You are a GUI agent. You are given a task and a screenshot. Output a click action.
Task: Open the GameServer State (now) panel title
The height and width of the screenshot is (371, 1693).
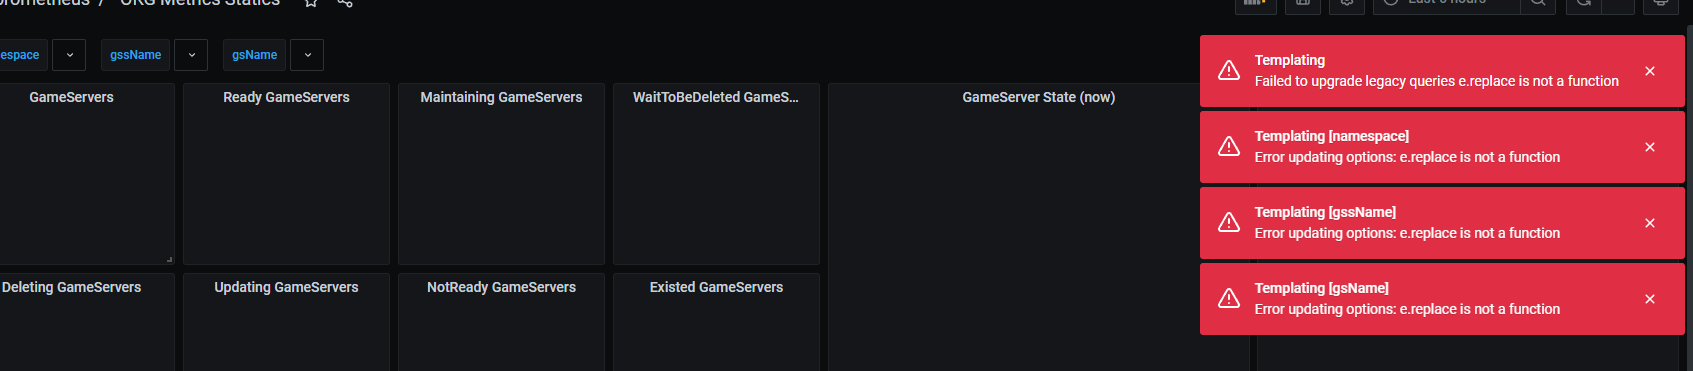[1038, 97]
